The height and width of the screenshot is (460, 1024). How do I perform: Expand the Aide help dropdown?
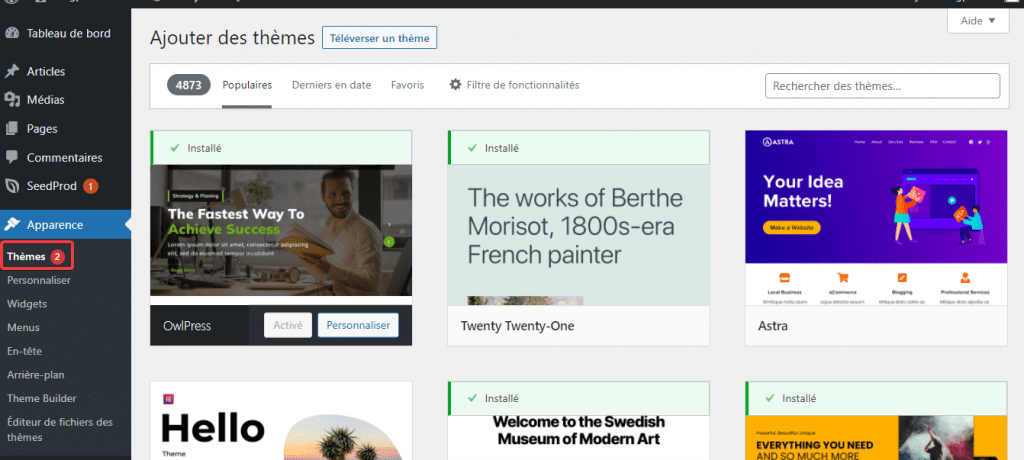(x=978, y=21)
